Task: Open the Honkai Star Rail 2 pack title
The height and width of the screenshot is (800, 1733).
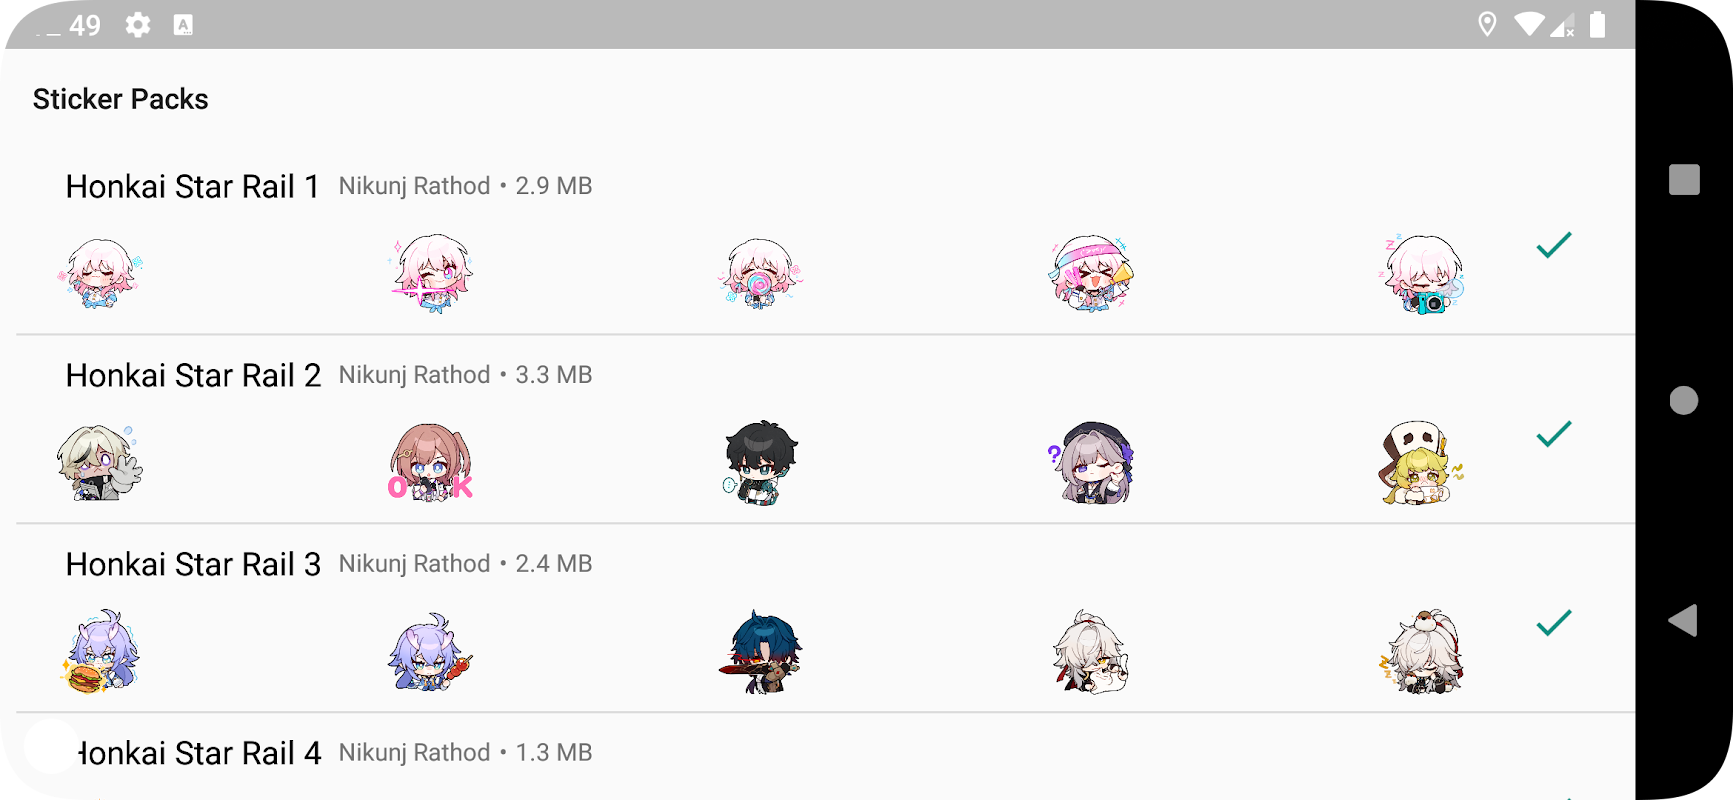Action: [x=193, y=376]
